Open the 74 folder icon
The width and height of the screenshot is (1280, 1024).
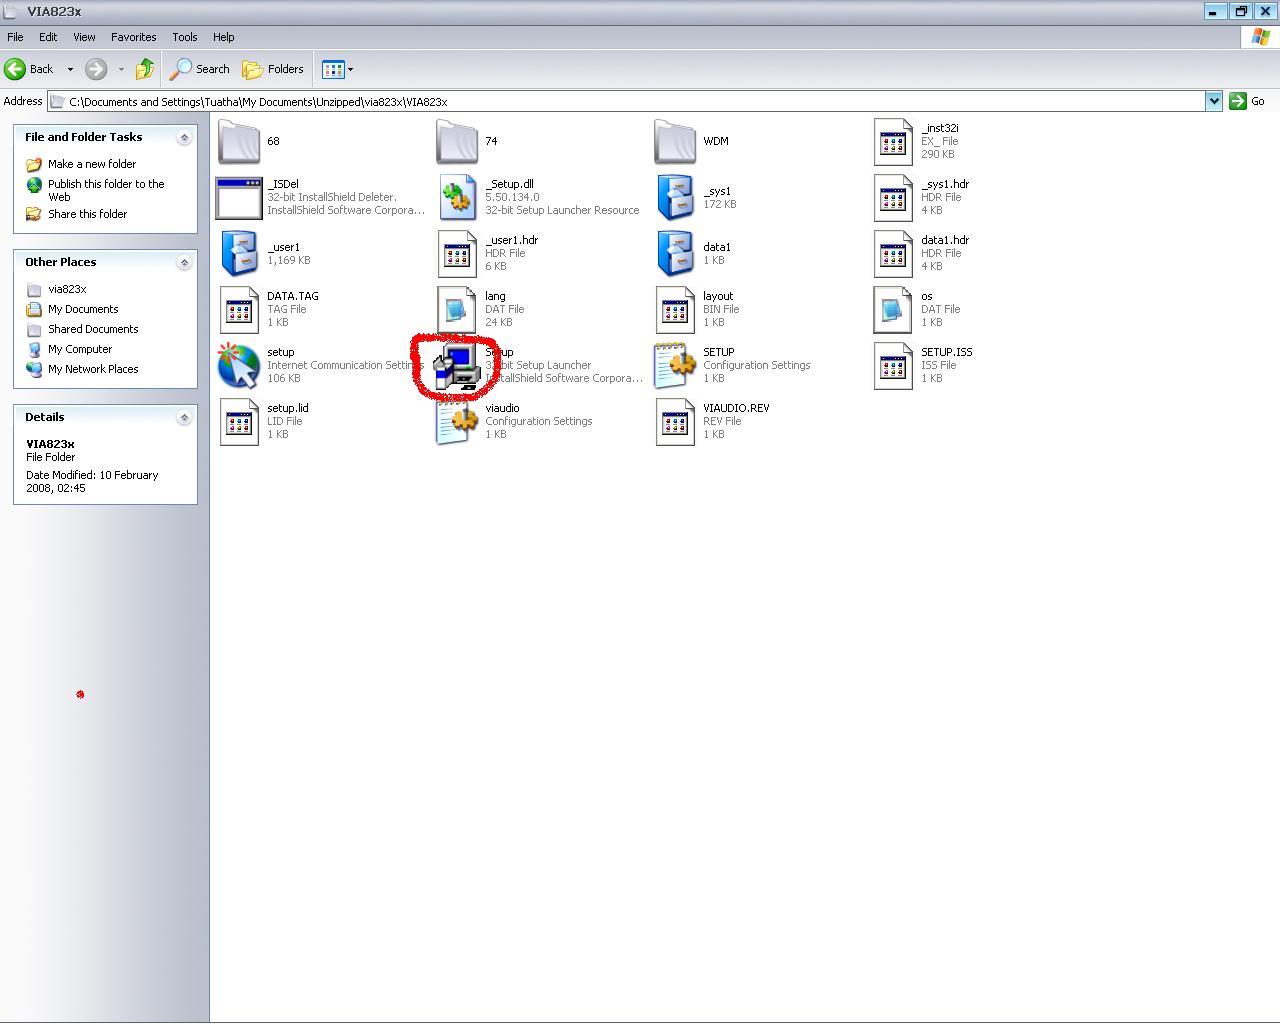coord(457,141)
